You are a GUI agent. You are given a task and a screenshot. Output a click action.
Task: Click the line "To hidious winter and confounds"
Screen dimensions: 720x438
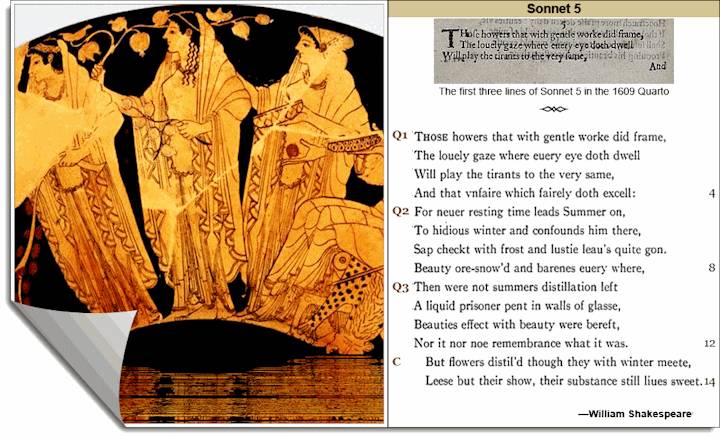527,230
